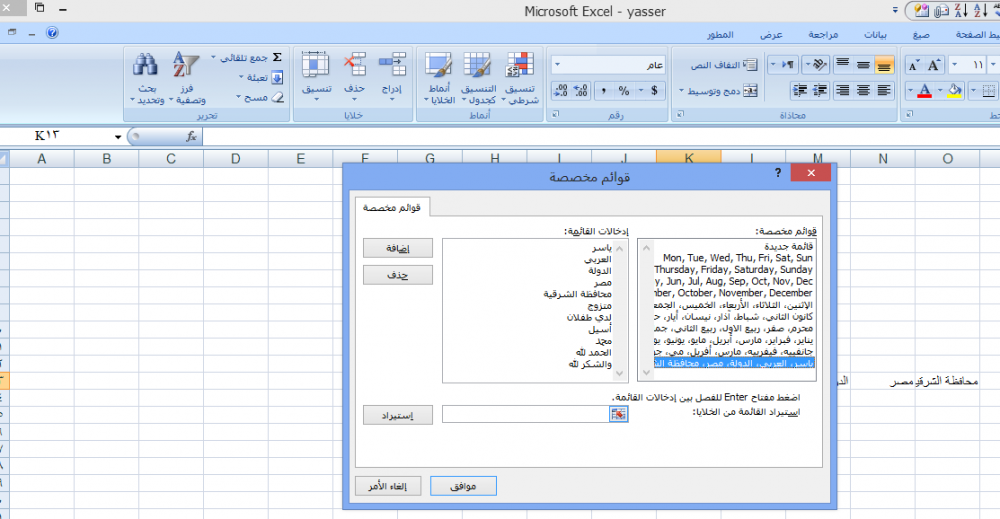Increase the indent level
This screenshot has width=1000, height=519.
click(x=800, y=91)
